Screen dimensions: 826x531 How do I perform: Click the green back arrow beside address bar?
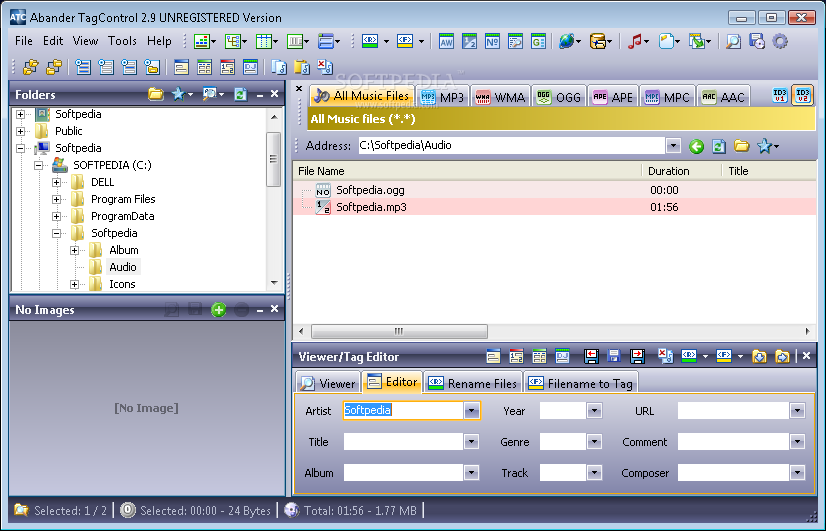[696, 146]
